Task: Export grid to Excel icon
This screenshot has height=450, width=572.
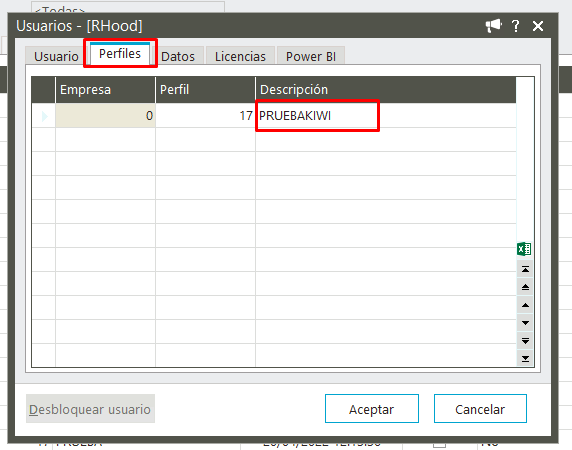Action: click(524, 249)
